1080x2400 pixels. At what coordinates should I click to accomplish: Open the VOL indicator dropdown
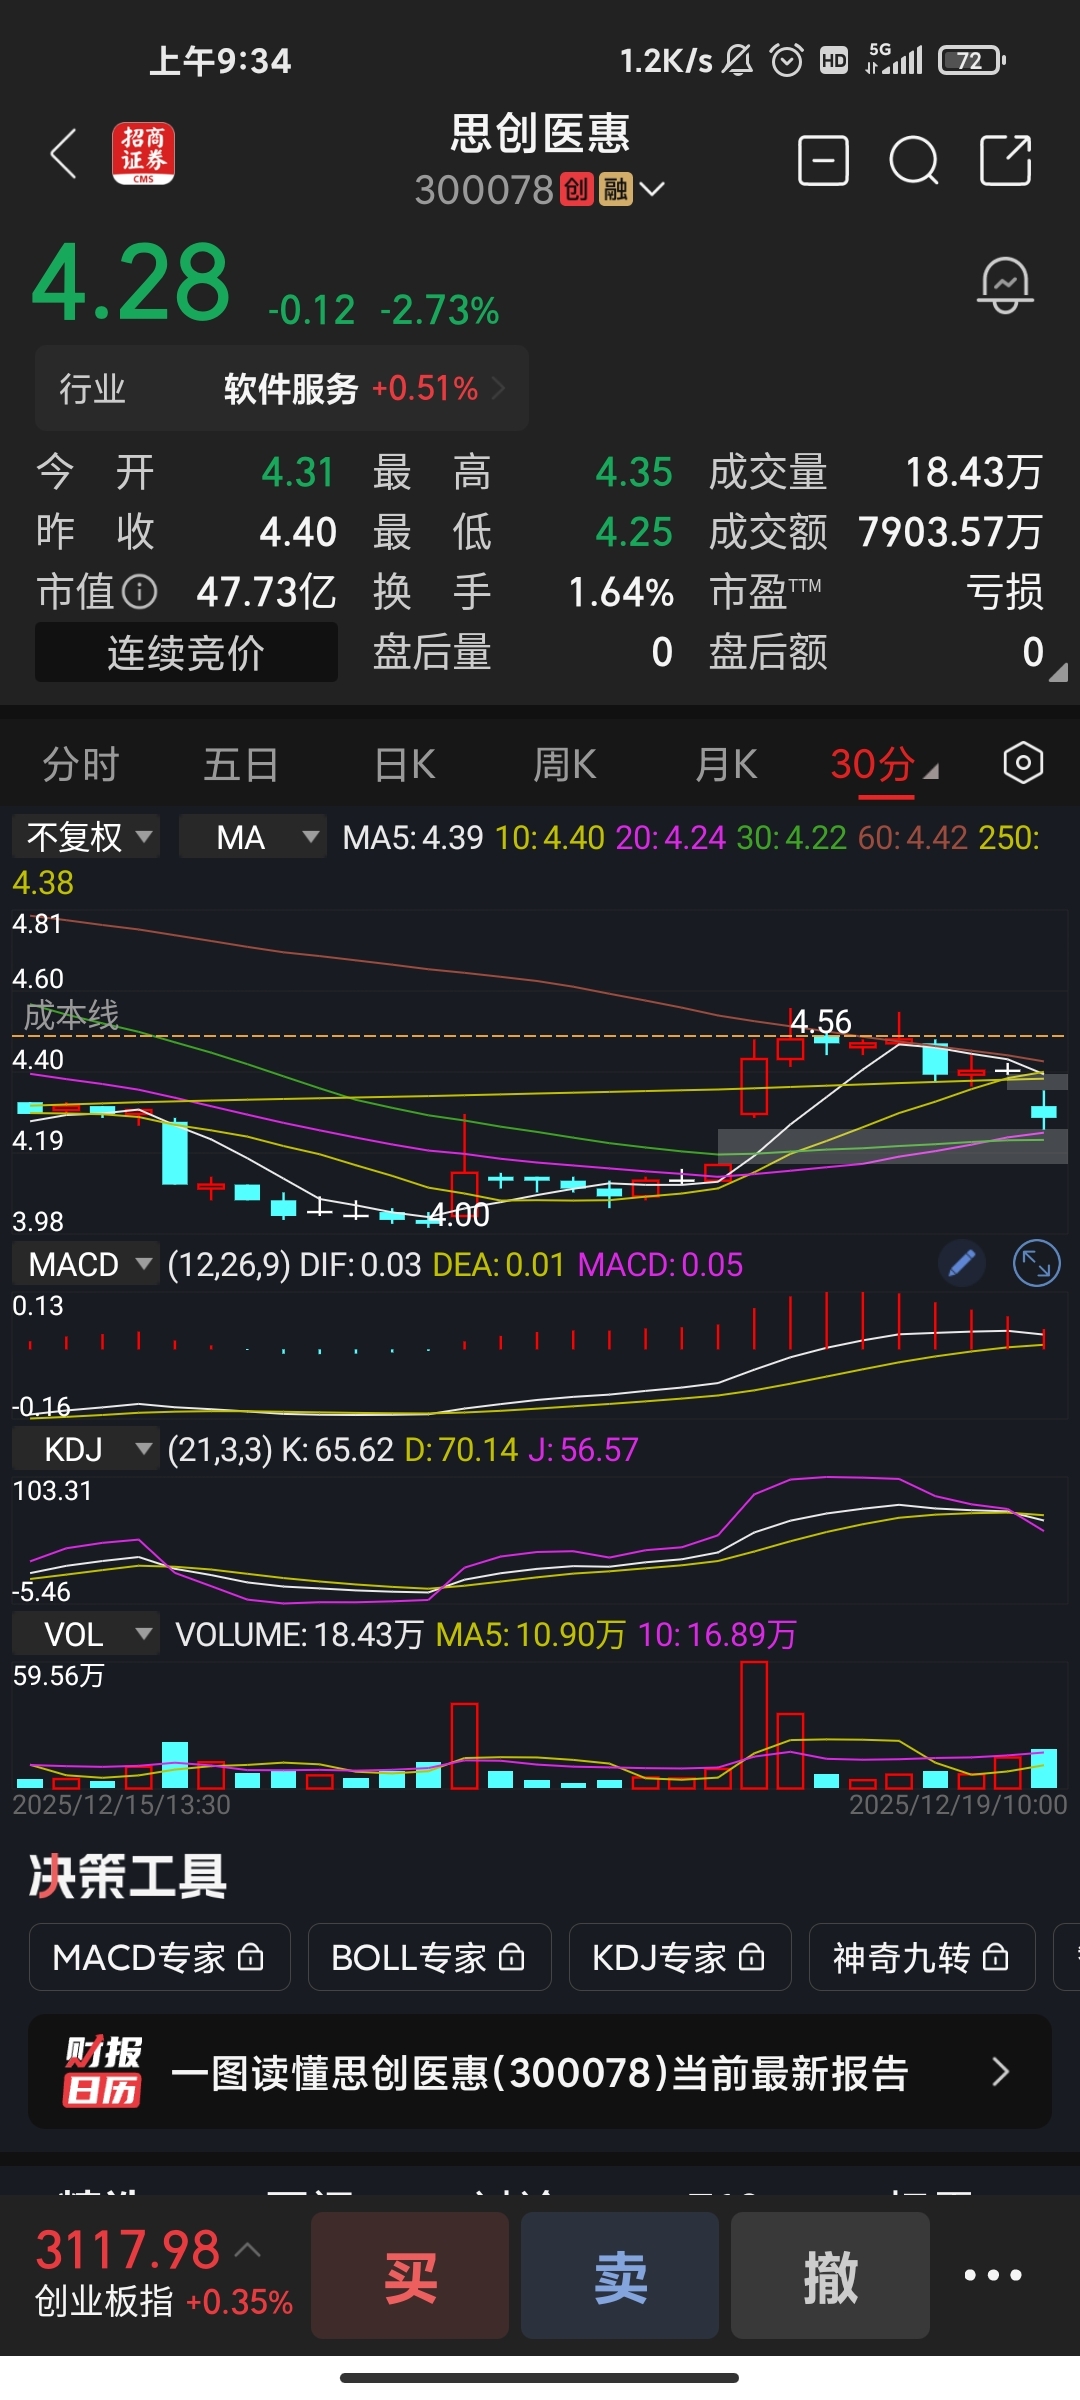point(85,1634)
